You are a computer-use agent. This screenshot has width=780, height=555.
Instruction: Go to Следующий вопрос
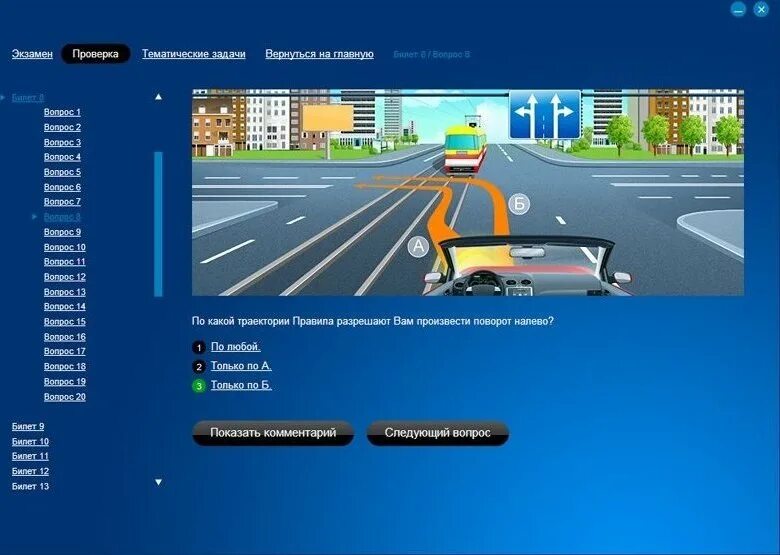click(437, 433)
